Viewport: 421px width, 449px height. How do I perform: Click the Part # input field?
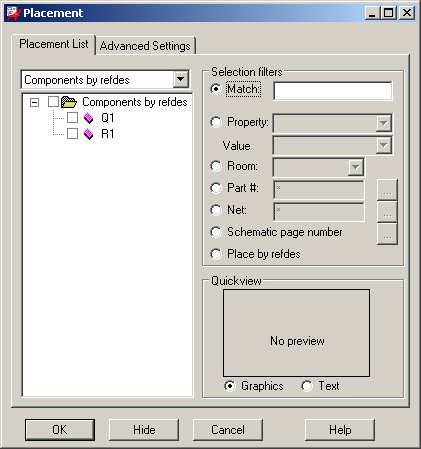pos(319,190)
